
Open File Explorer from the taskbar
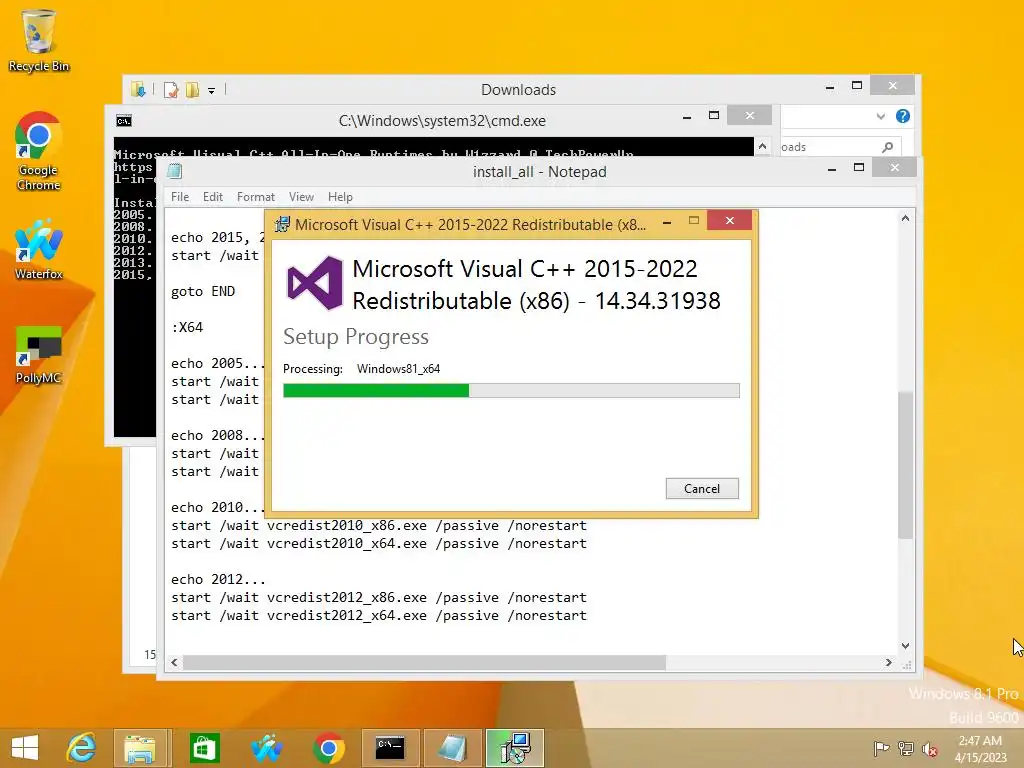coord(140,748)
